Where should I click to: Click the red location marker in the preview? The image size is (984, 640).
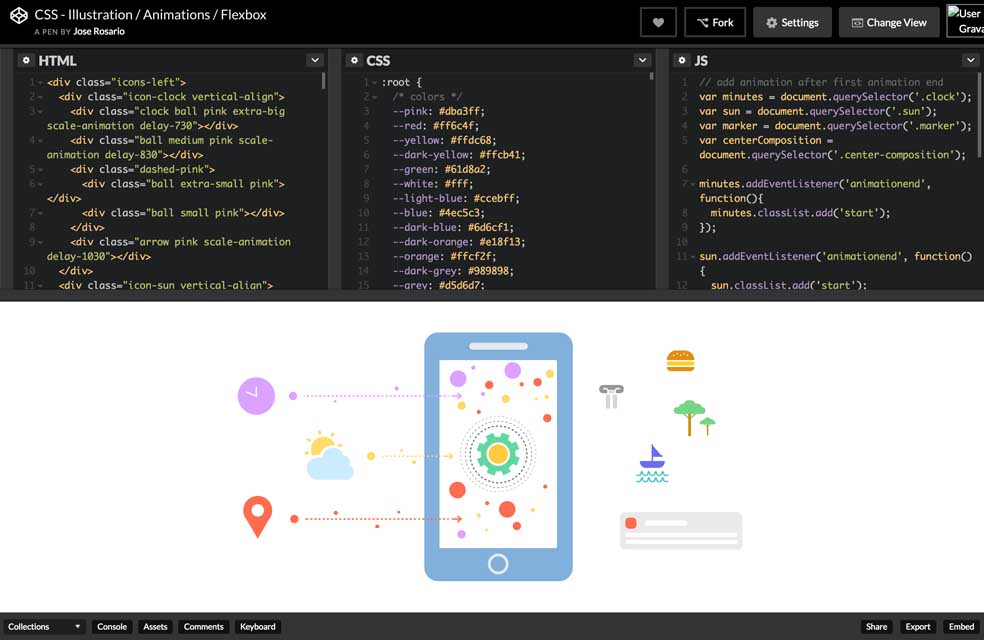[x=257, y=516]
